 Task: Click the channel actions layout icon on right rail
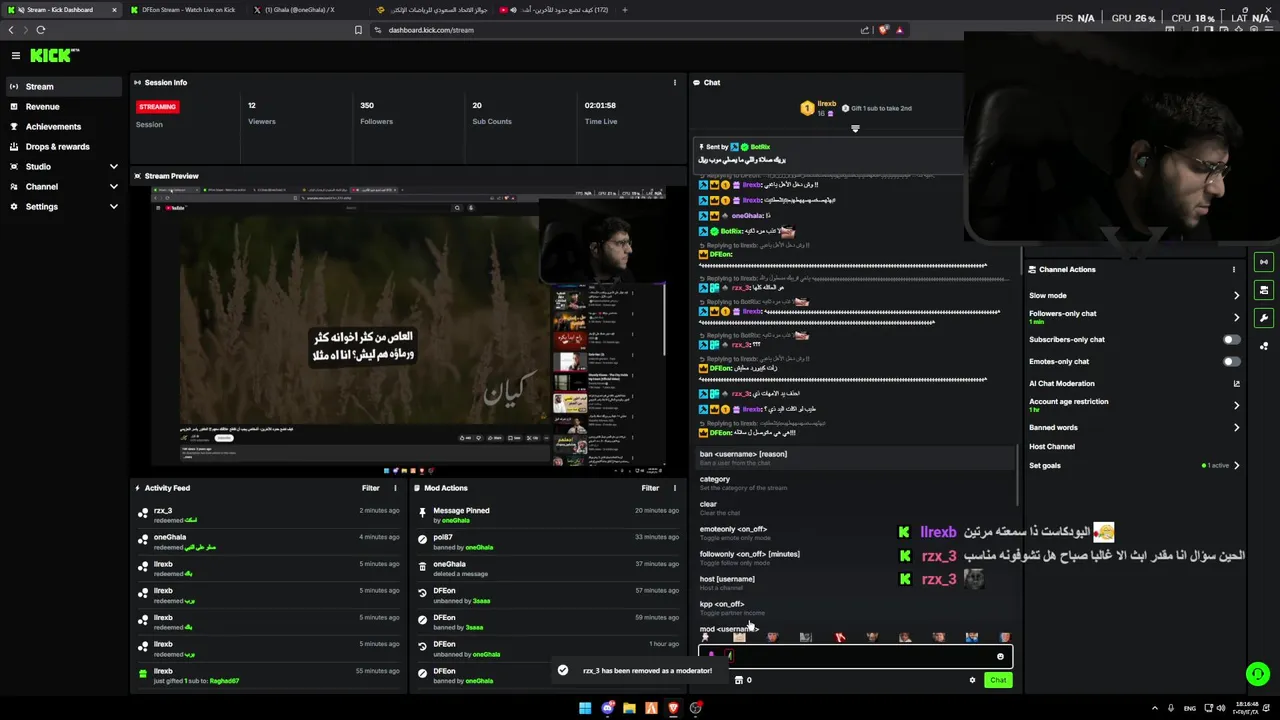pyautogui.click(x=1264, y=290)
